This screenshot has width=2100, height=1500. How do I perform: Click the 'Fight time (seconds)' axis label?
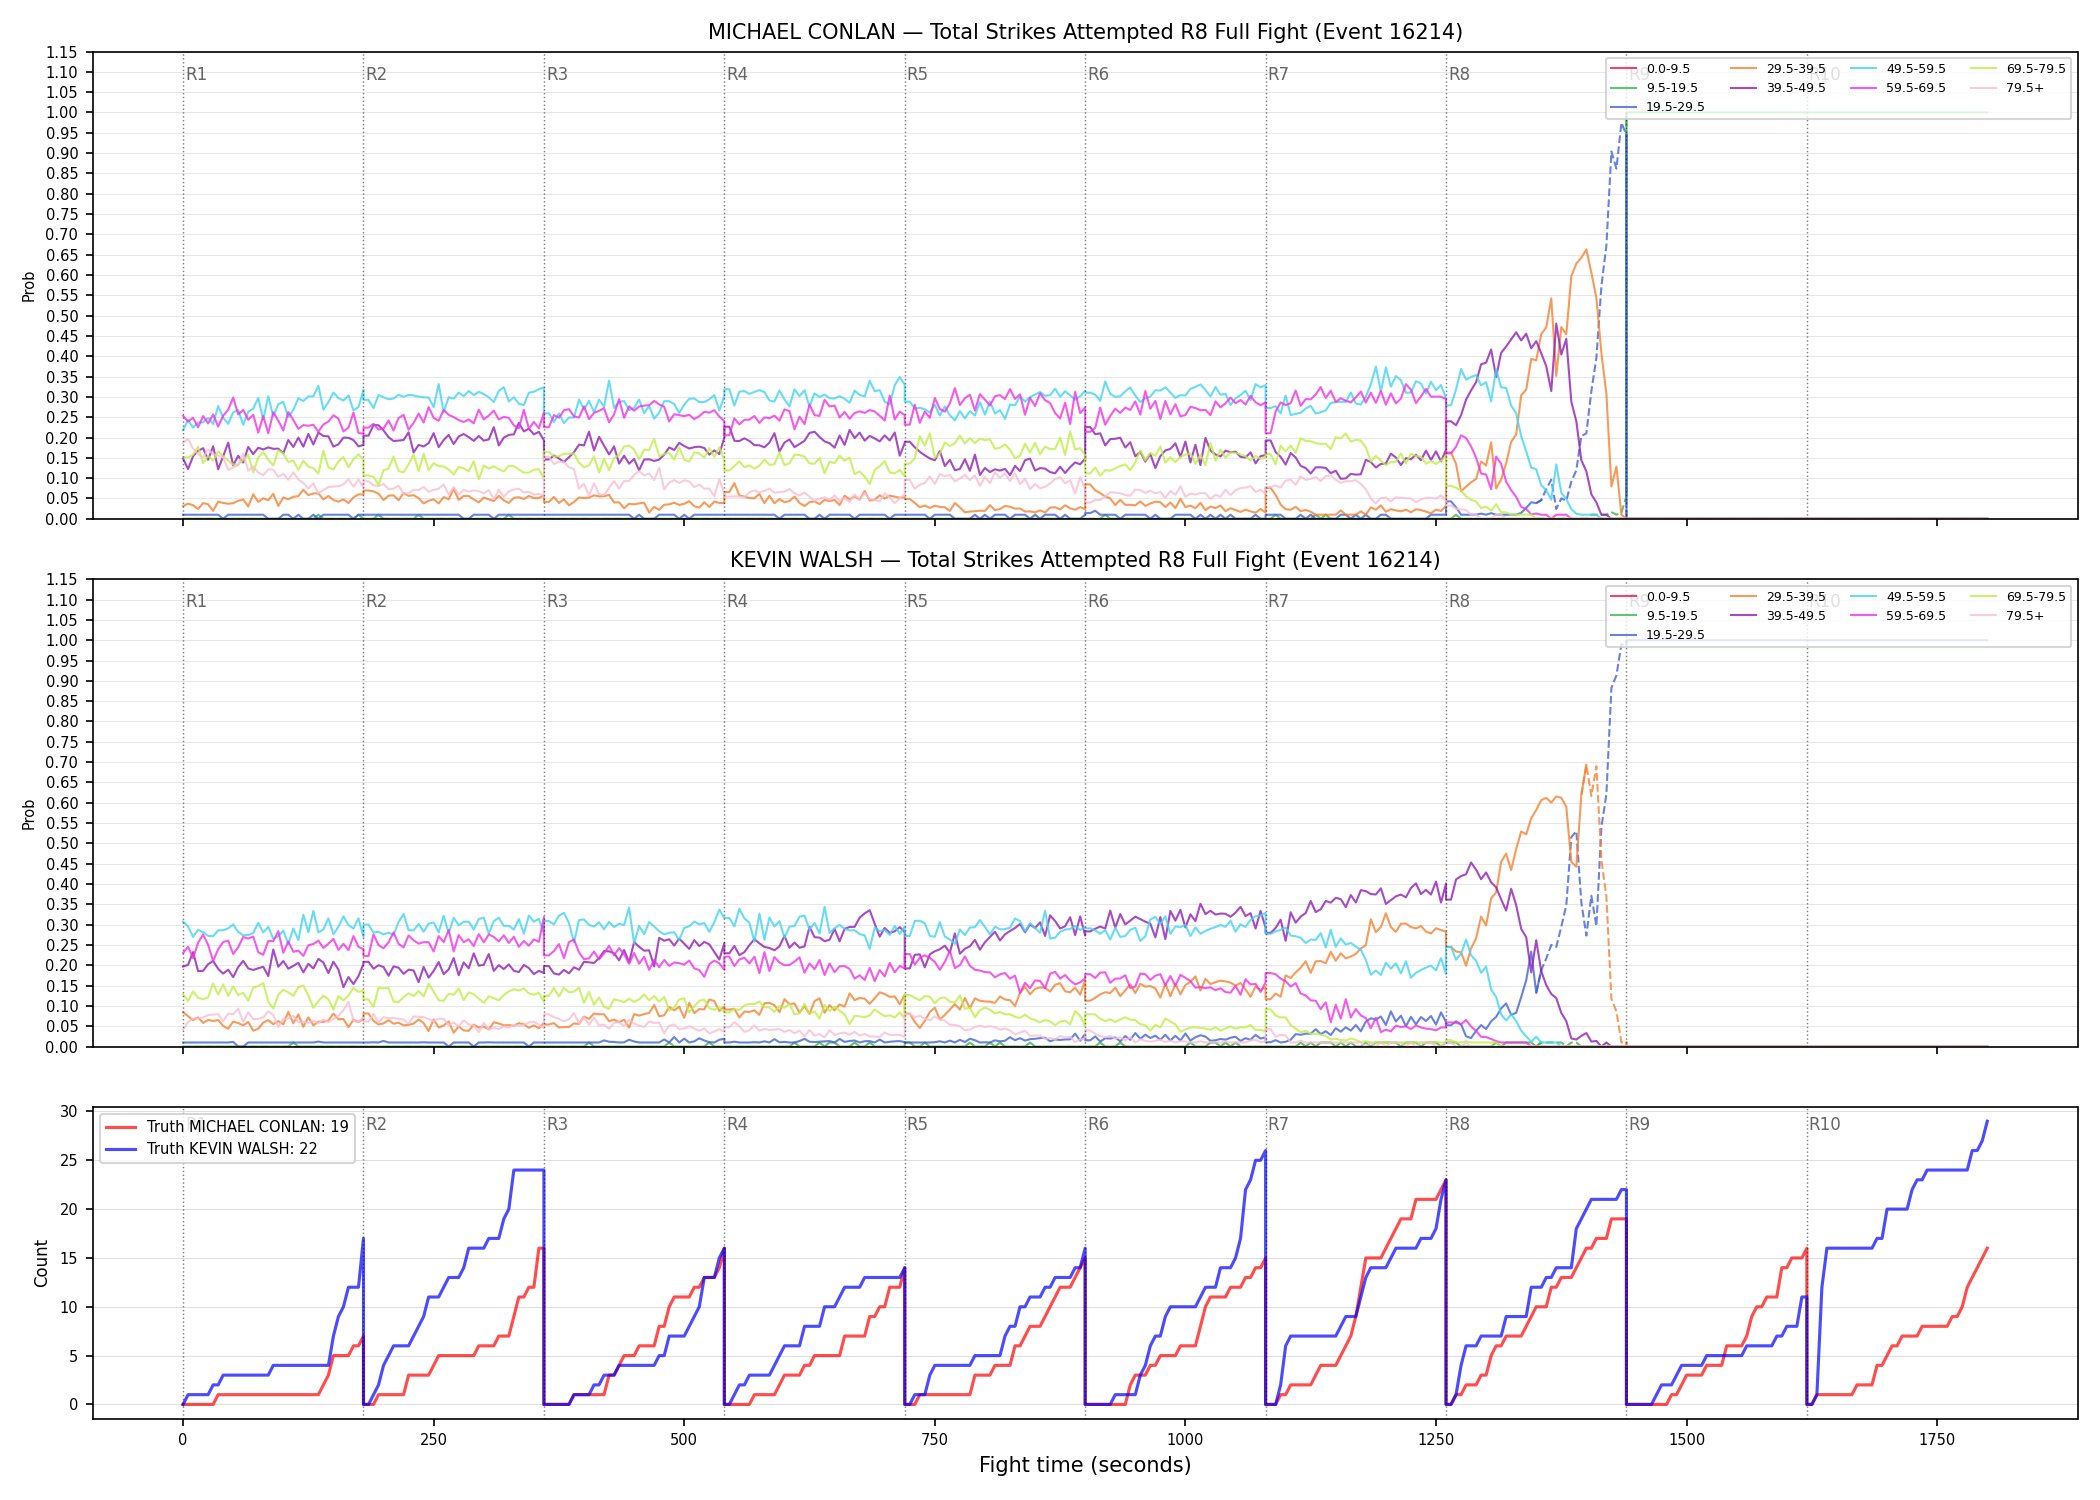pos(1085,1465)
